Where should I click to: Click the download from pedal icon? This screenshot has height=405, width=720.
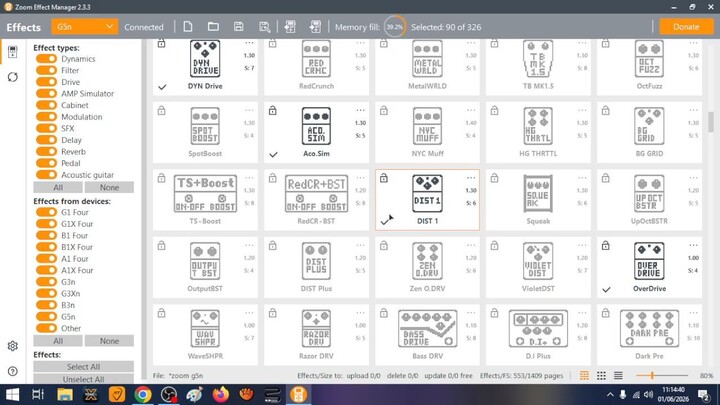tap(290, 27)
